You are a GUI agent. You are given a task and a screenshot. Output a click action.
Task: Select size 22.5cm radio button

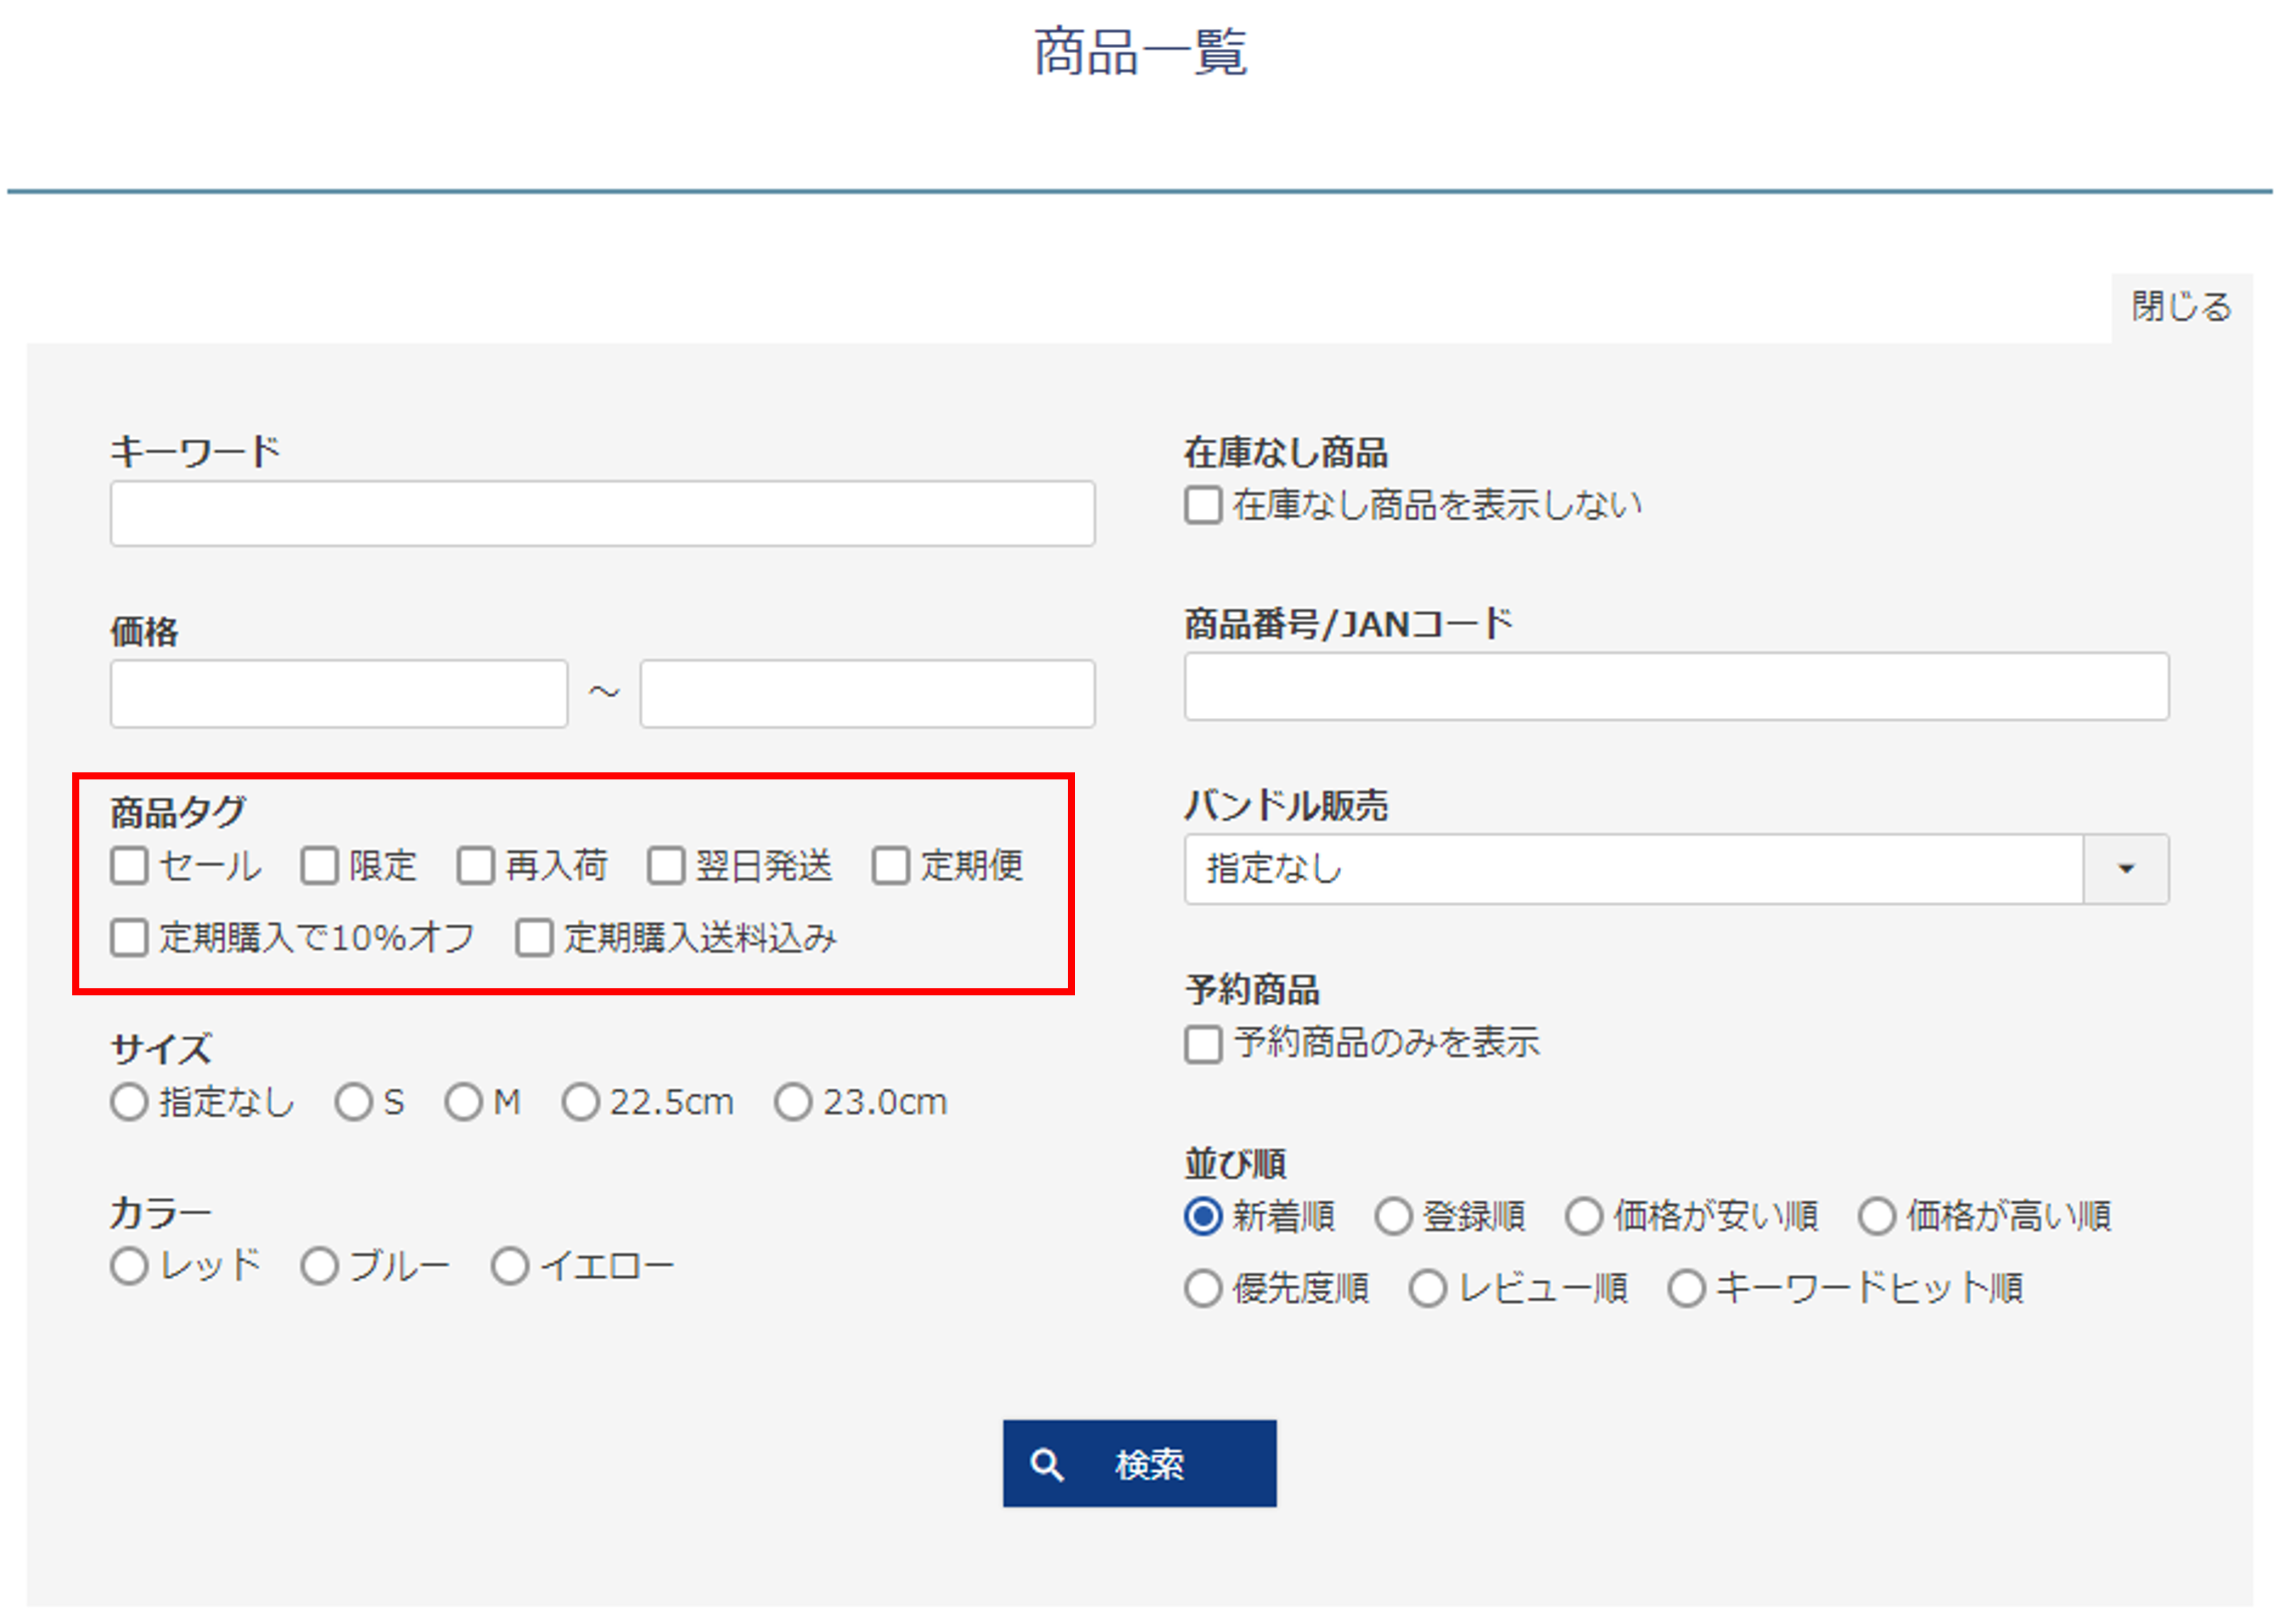pyautogui.click(x=580, y=1102)
